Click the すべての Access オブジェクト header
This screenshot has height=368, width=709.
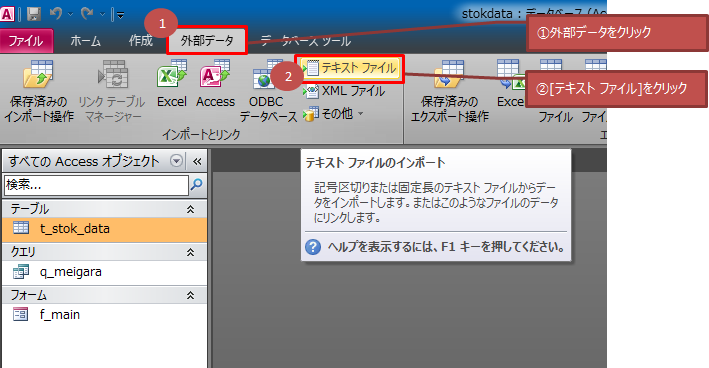tap(84, 161)
